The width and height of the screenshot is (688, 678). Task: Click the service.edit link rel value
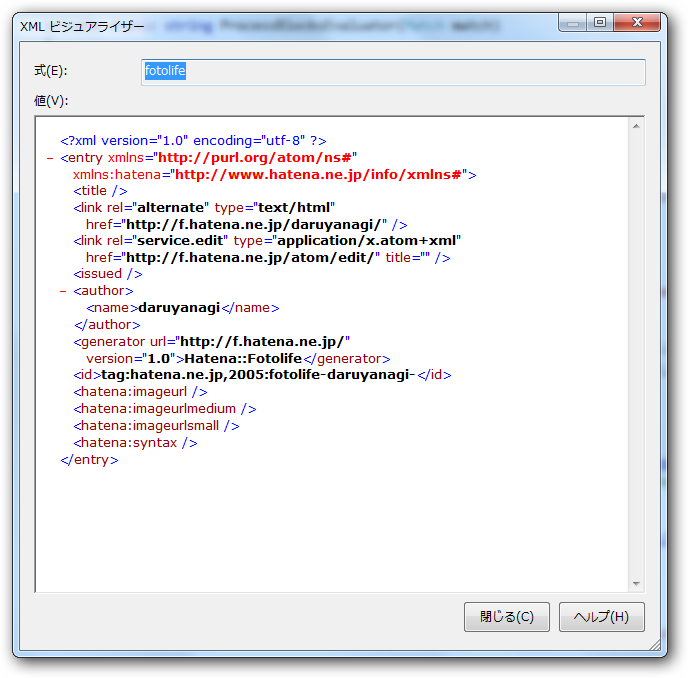[x=180, y=241]
